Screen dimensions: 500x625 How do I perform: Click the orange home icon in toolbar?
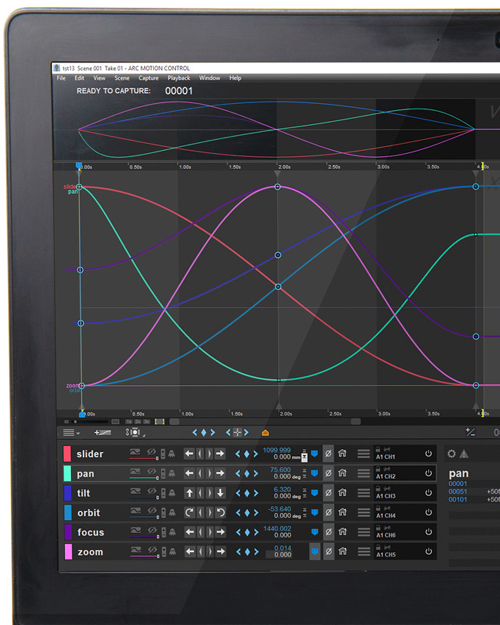coord(265,433)
